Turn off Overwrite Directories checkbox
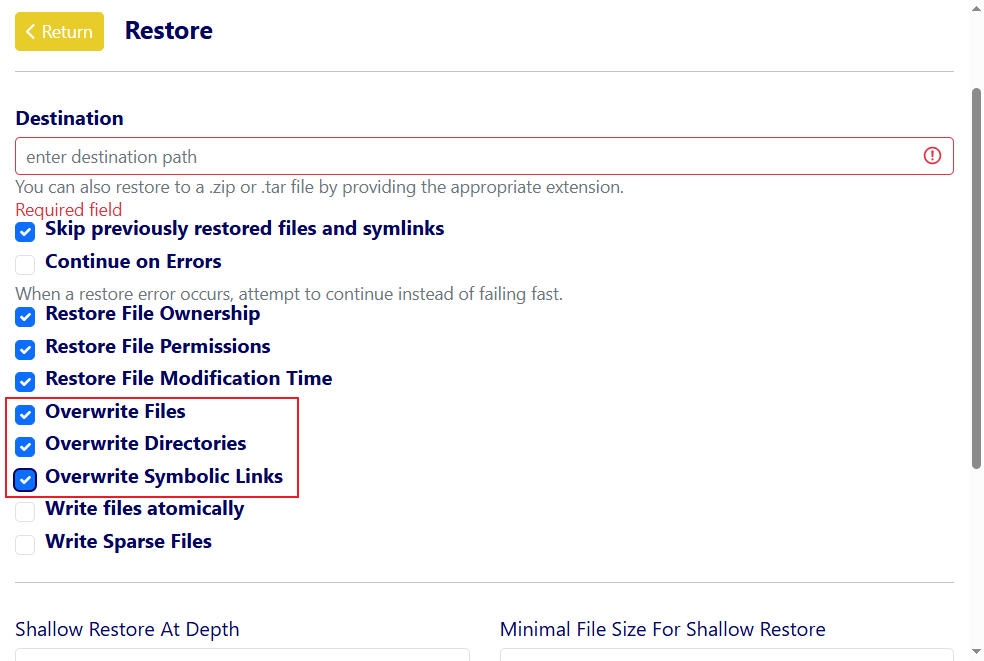Image resolution: width=984 pixels, height=661 pixels. tap(26, 447)
